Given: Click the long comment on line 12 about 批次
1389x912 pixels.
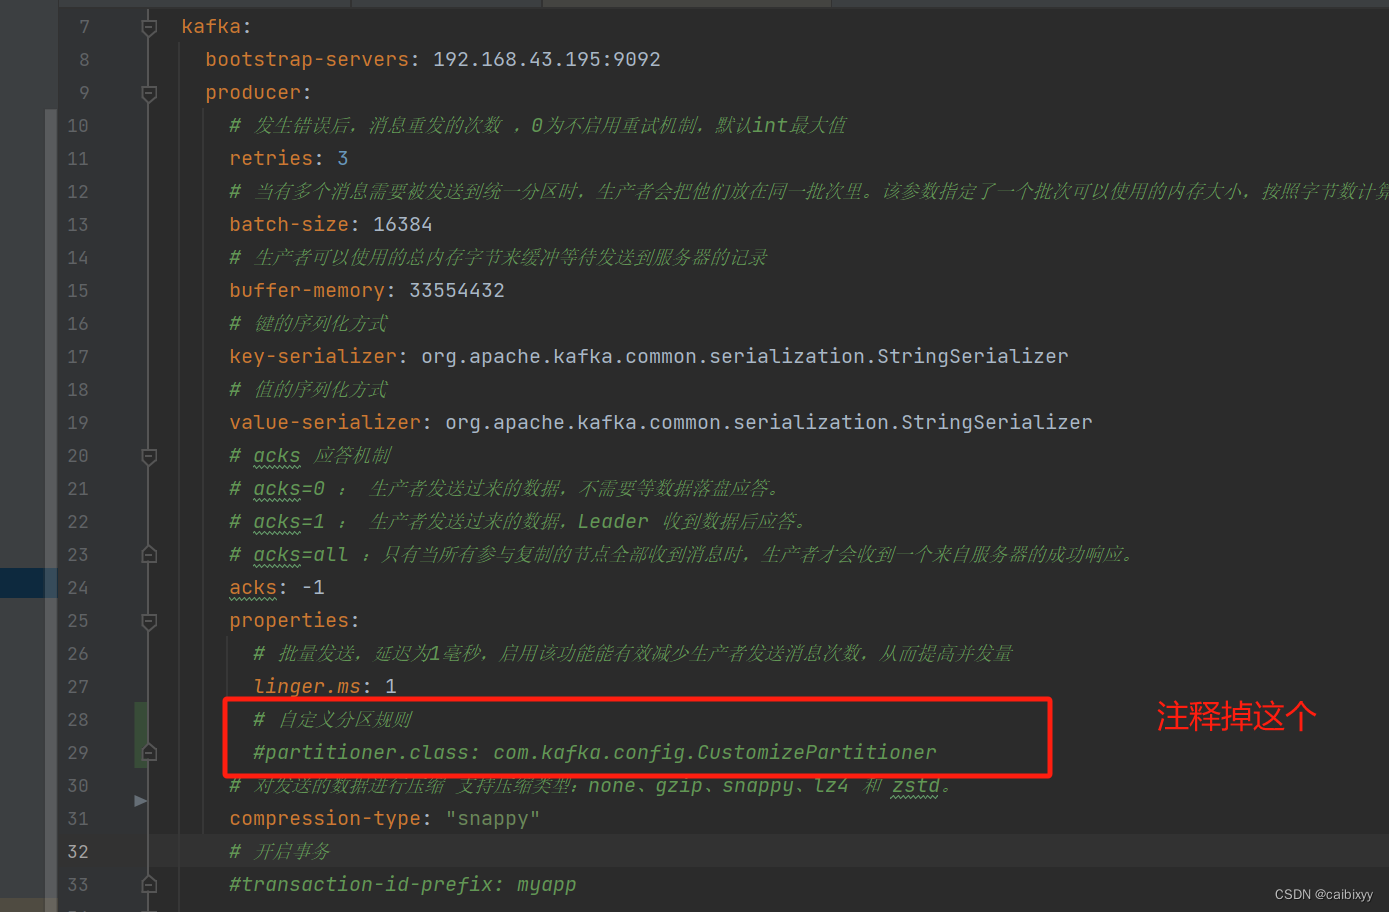Looking at the screenshot, I should coord(808,192).
